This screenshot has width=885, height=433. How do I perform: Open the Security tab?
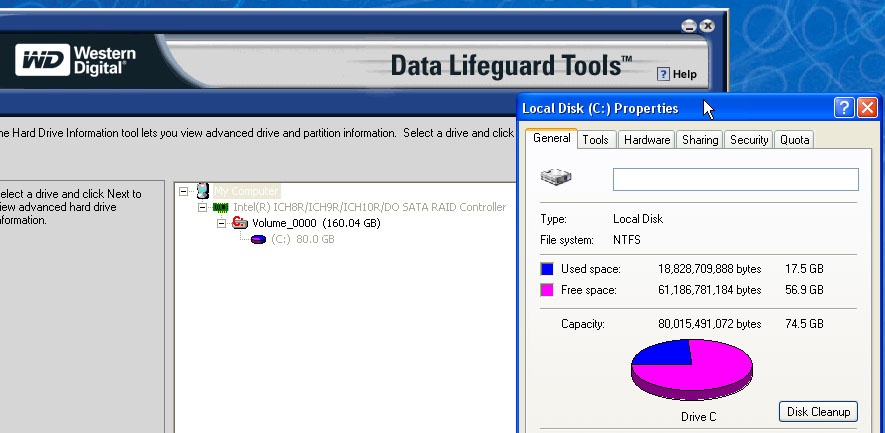coord(749,140)
